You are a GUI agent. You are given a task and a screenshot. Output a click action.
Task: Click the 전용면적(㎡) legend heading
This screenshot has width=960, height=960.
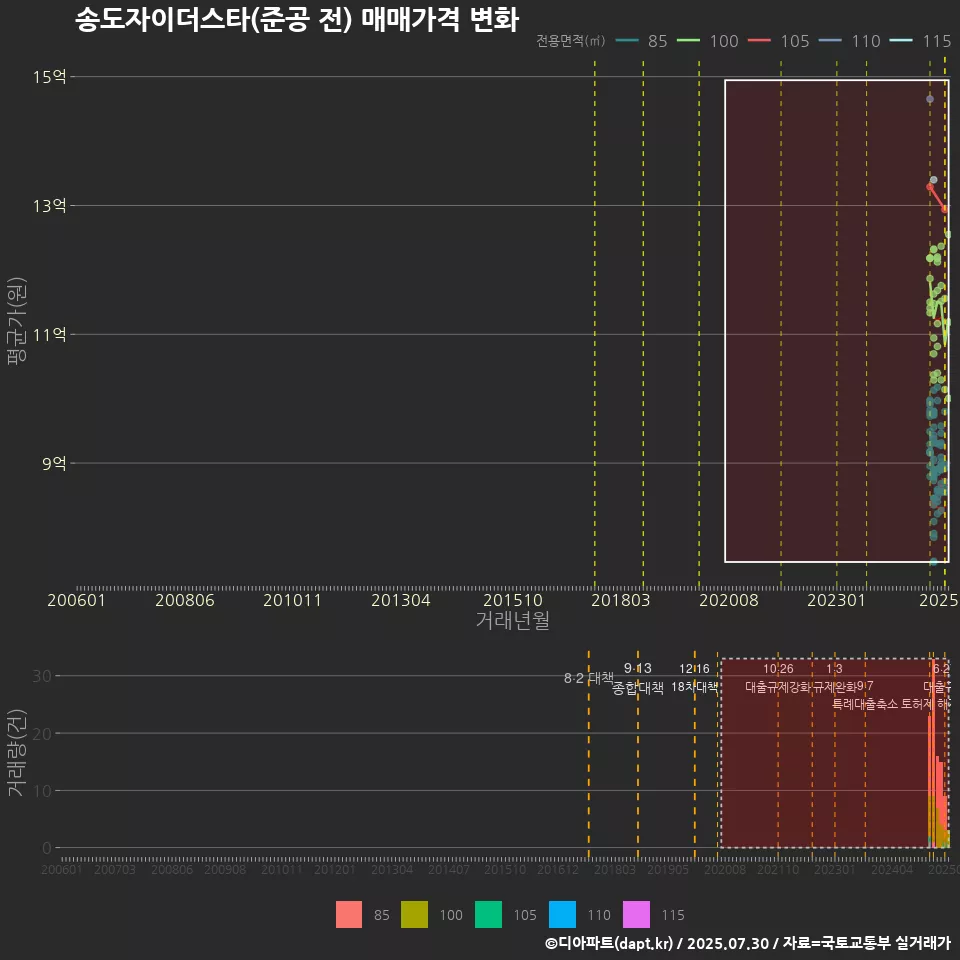point(571,41)
